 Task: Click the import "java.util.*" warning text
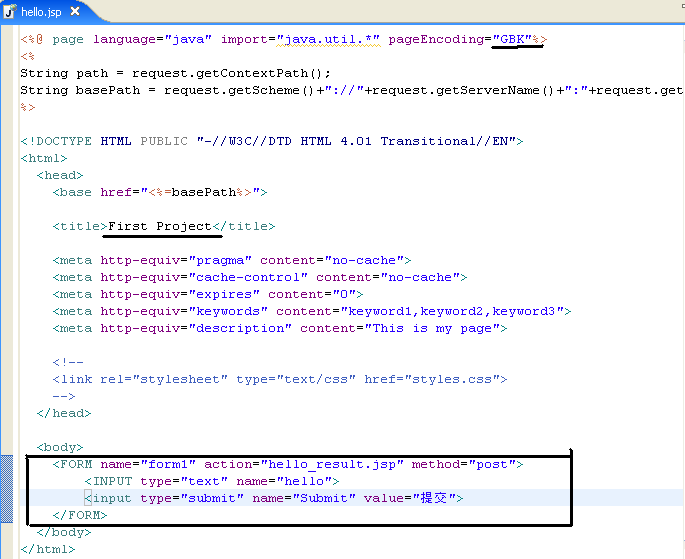(x=328, y=39)
